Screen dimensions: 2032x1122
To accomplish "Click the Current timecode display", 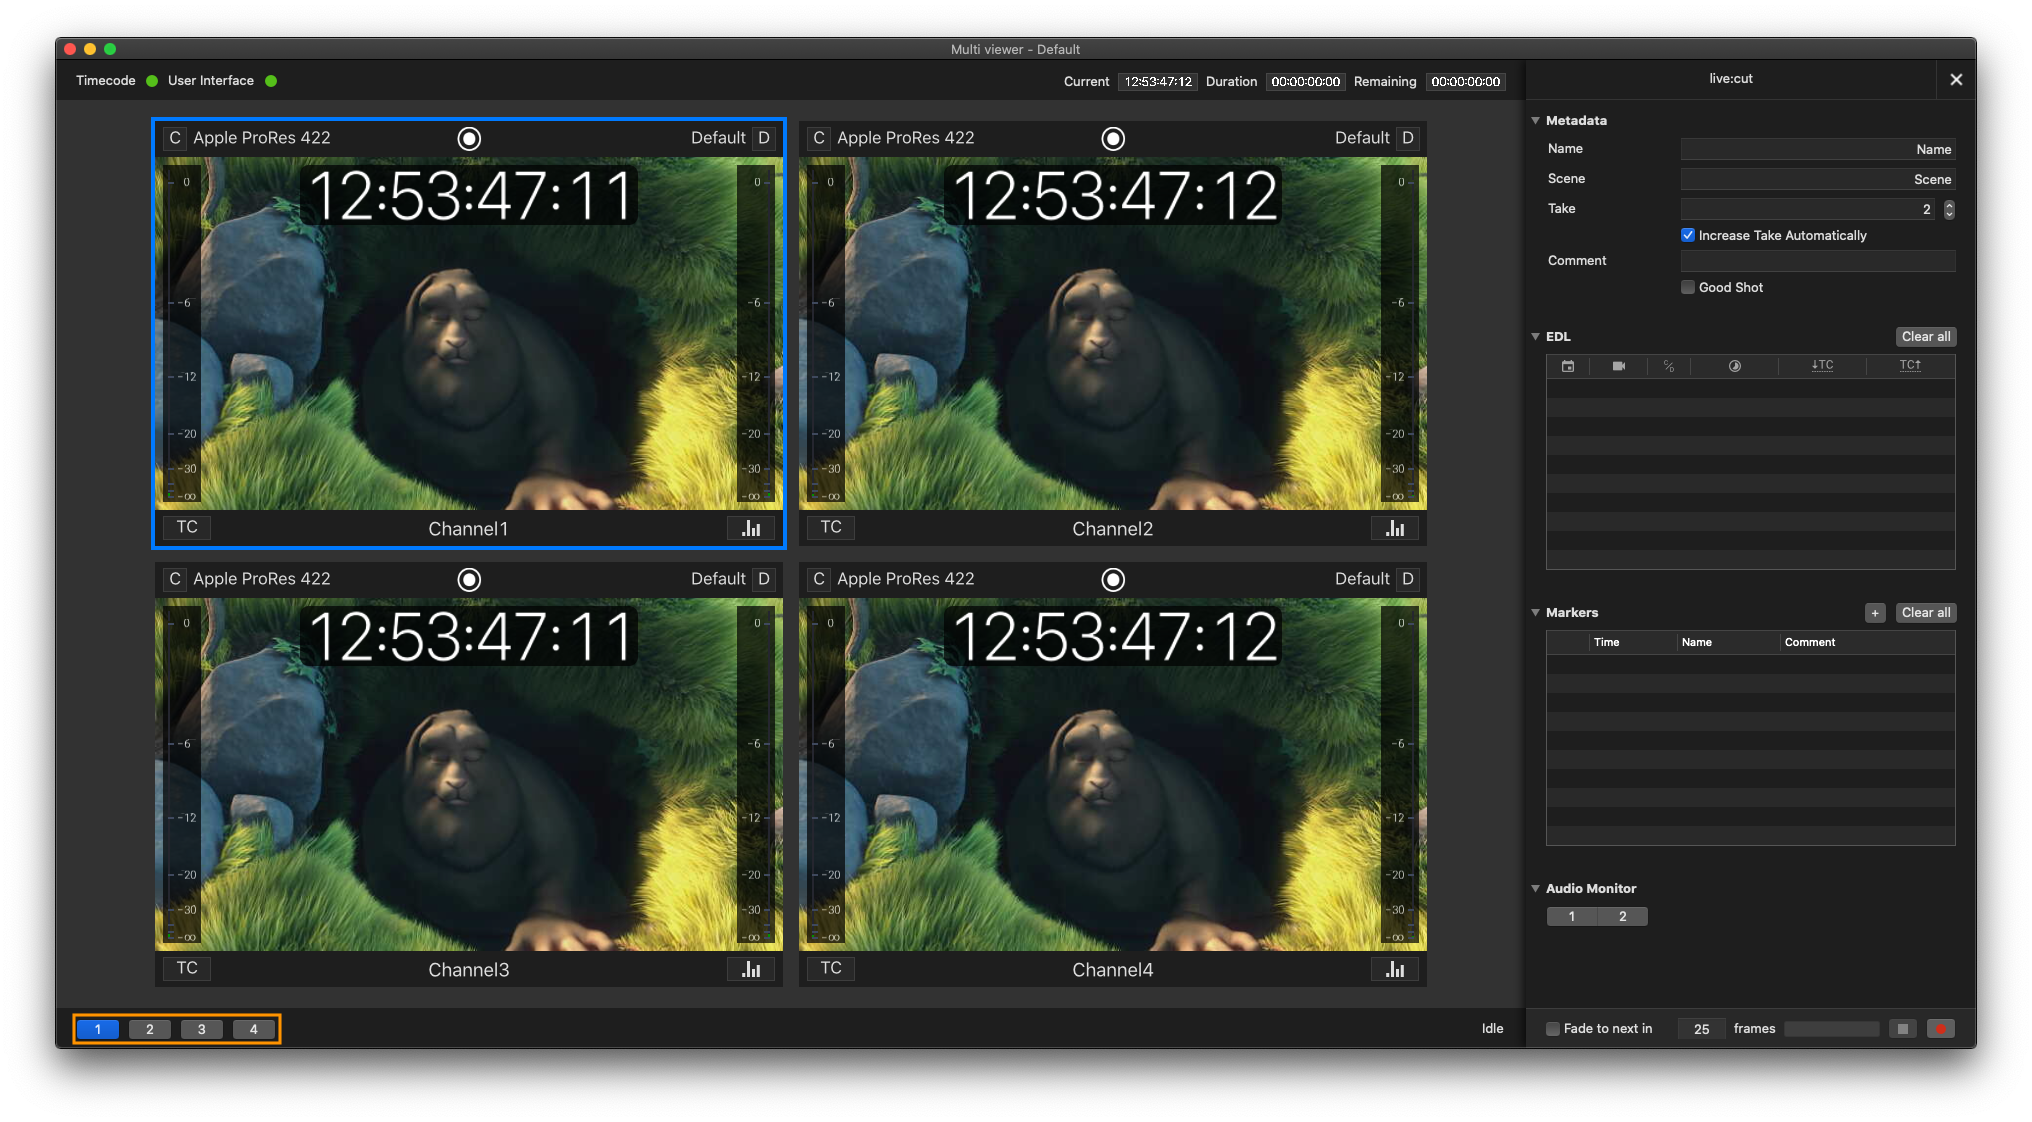I will 1158,82.
